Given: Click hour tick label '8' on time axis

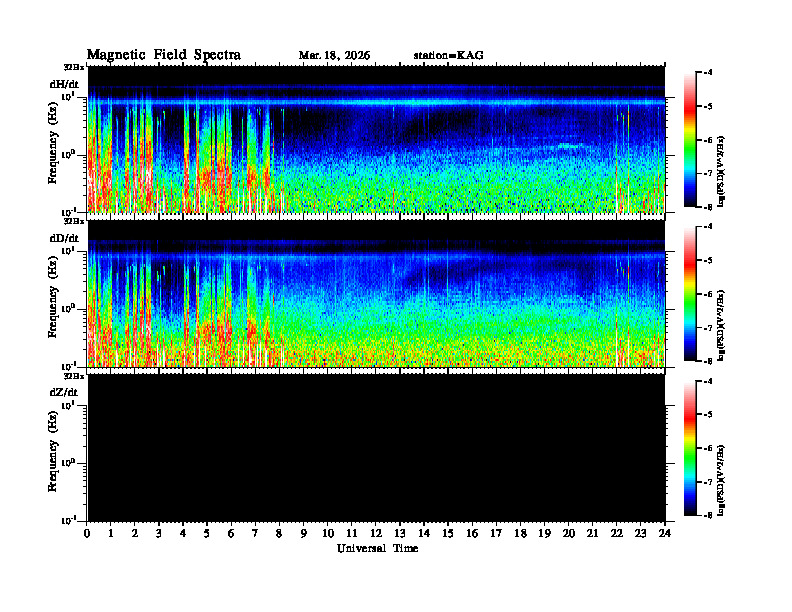Looking at the screenshot, I should 279,534.
